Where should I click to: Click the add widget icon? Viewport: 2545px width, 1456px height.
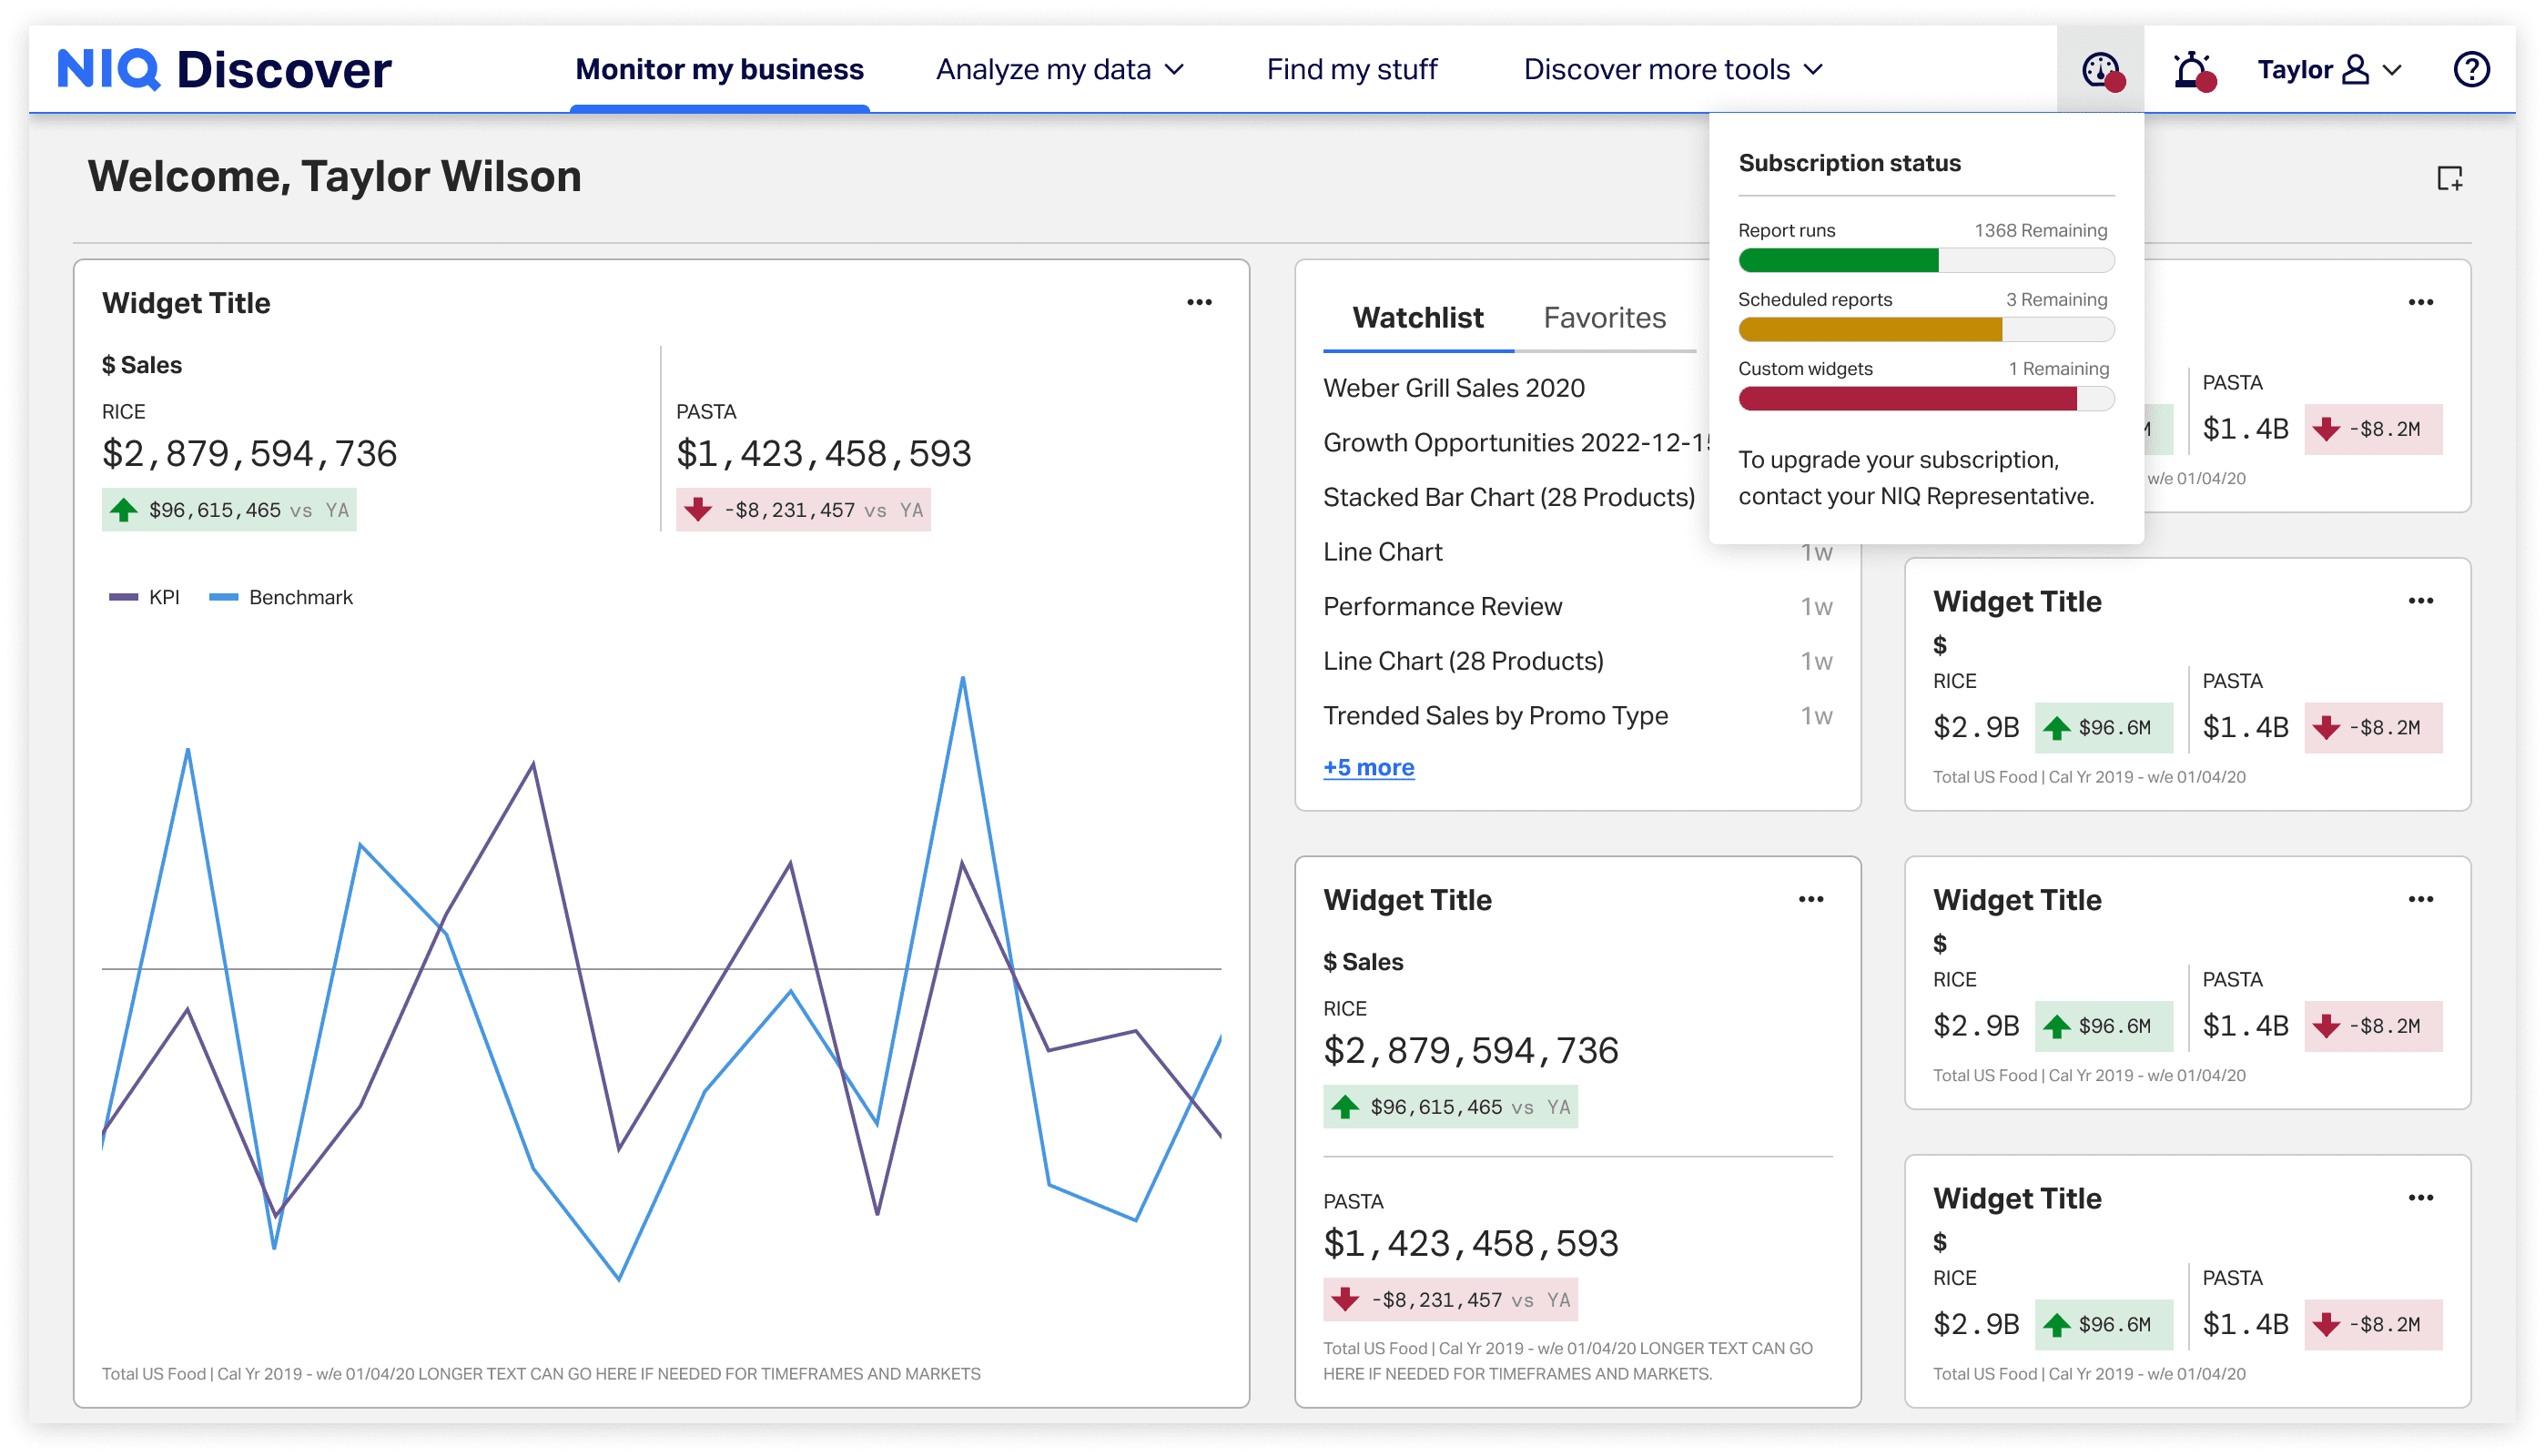pyautogui.click(x=2449, y=179)
